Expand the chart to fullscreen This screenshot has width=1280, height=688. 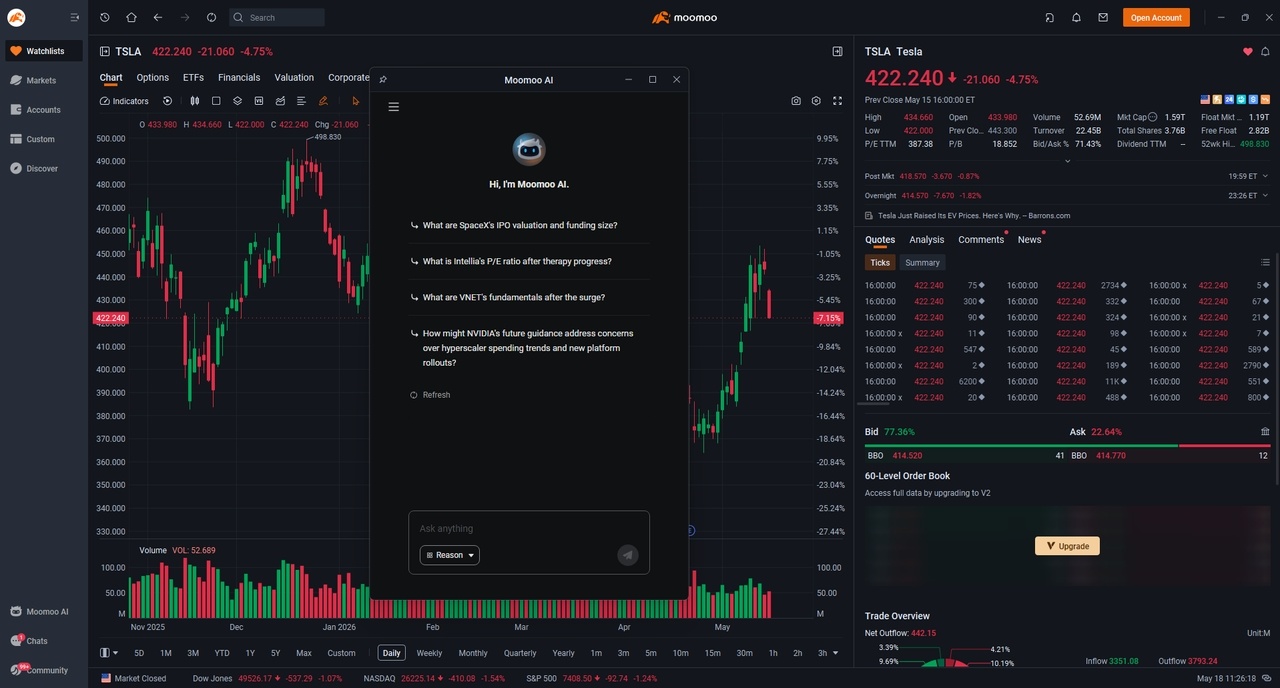[838, 101]
